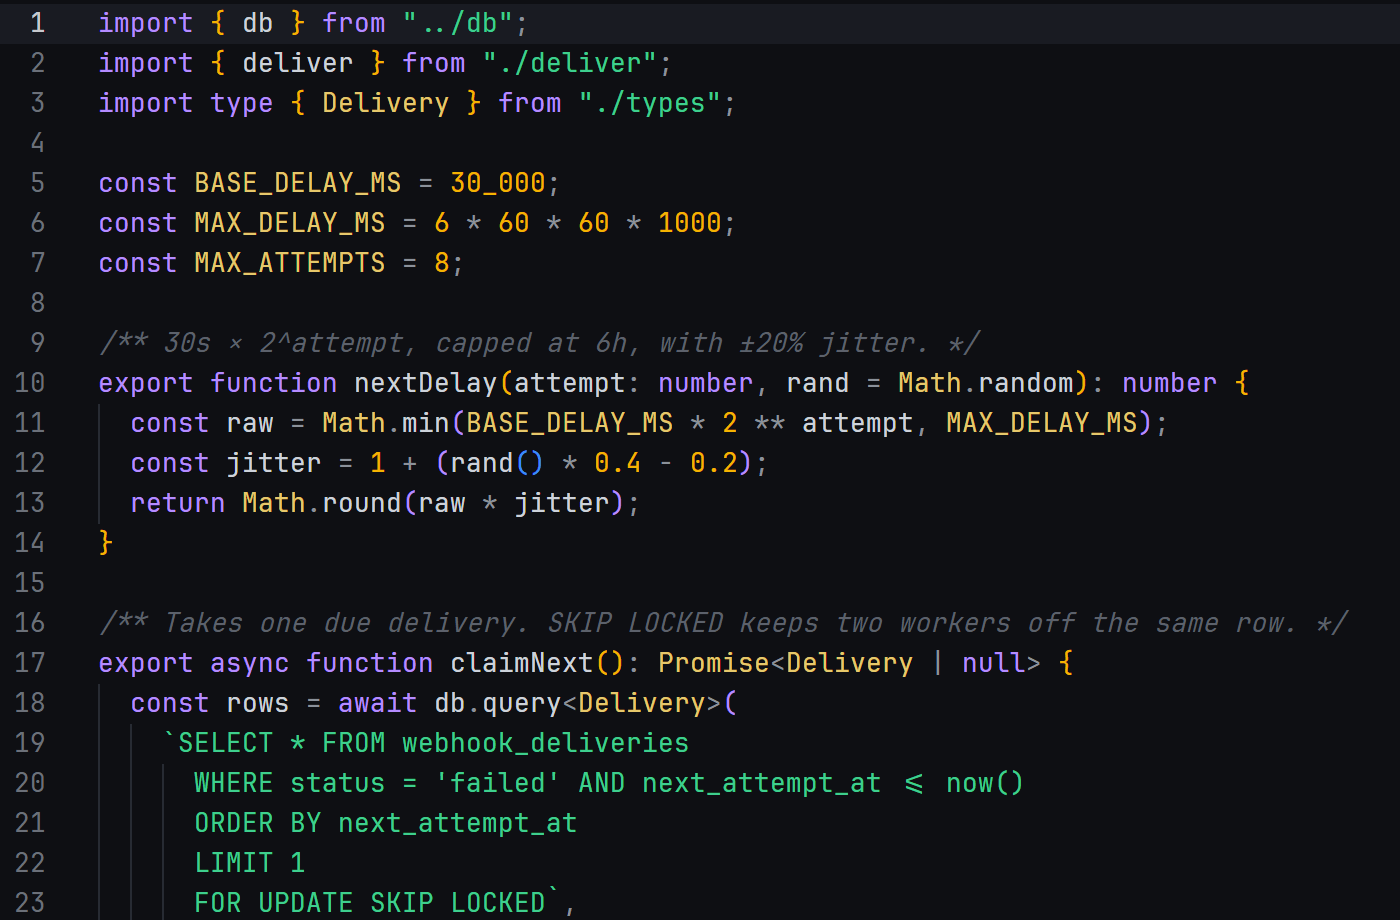Click the LIMIT 1 clause
This screenshot has height=920, width=1400.
[x=250, y=862]
